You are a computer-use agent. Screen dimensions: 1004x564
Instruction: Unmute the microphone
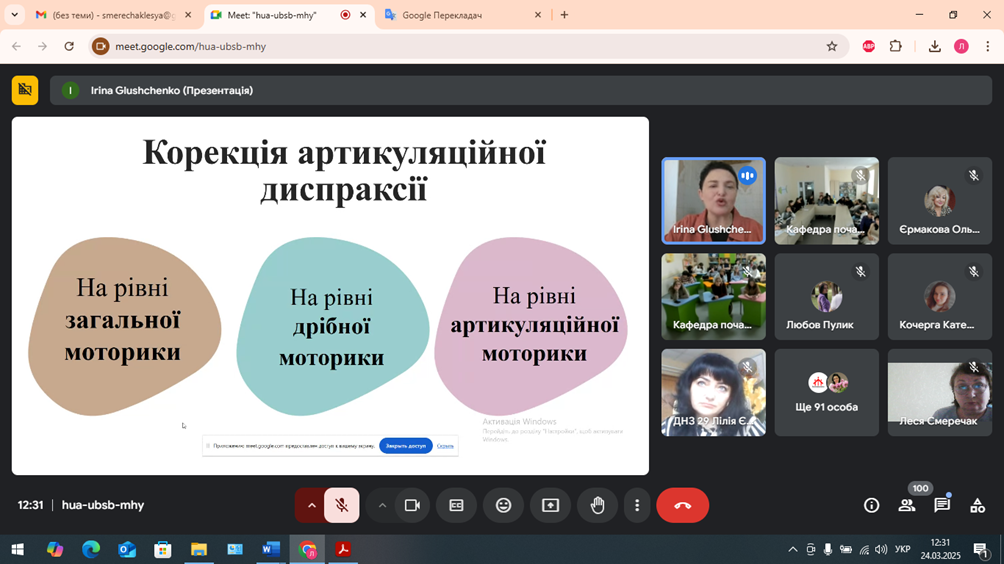point(342,506)
